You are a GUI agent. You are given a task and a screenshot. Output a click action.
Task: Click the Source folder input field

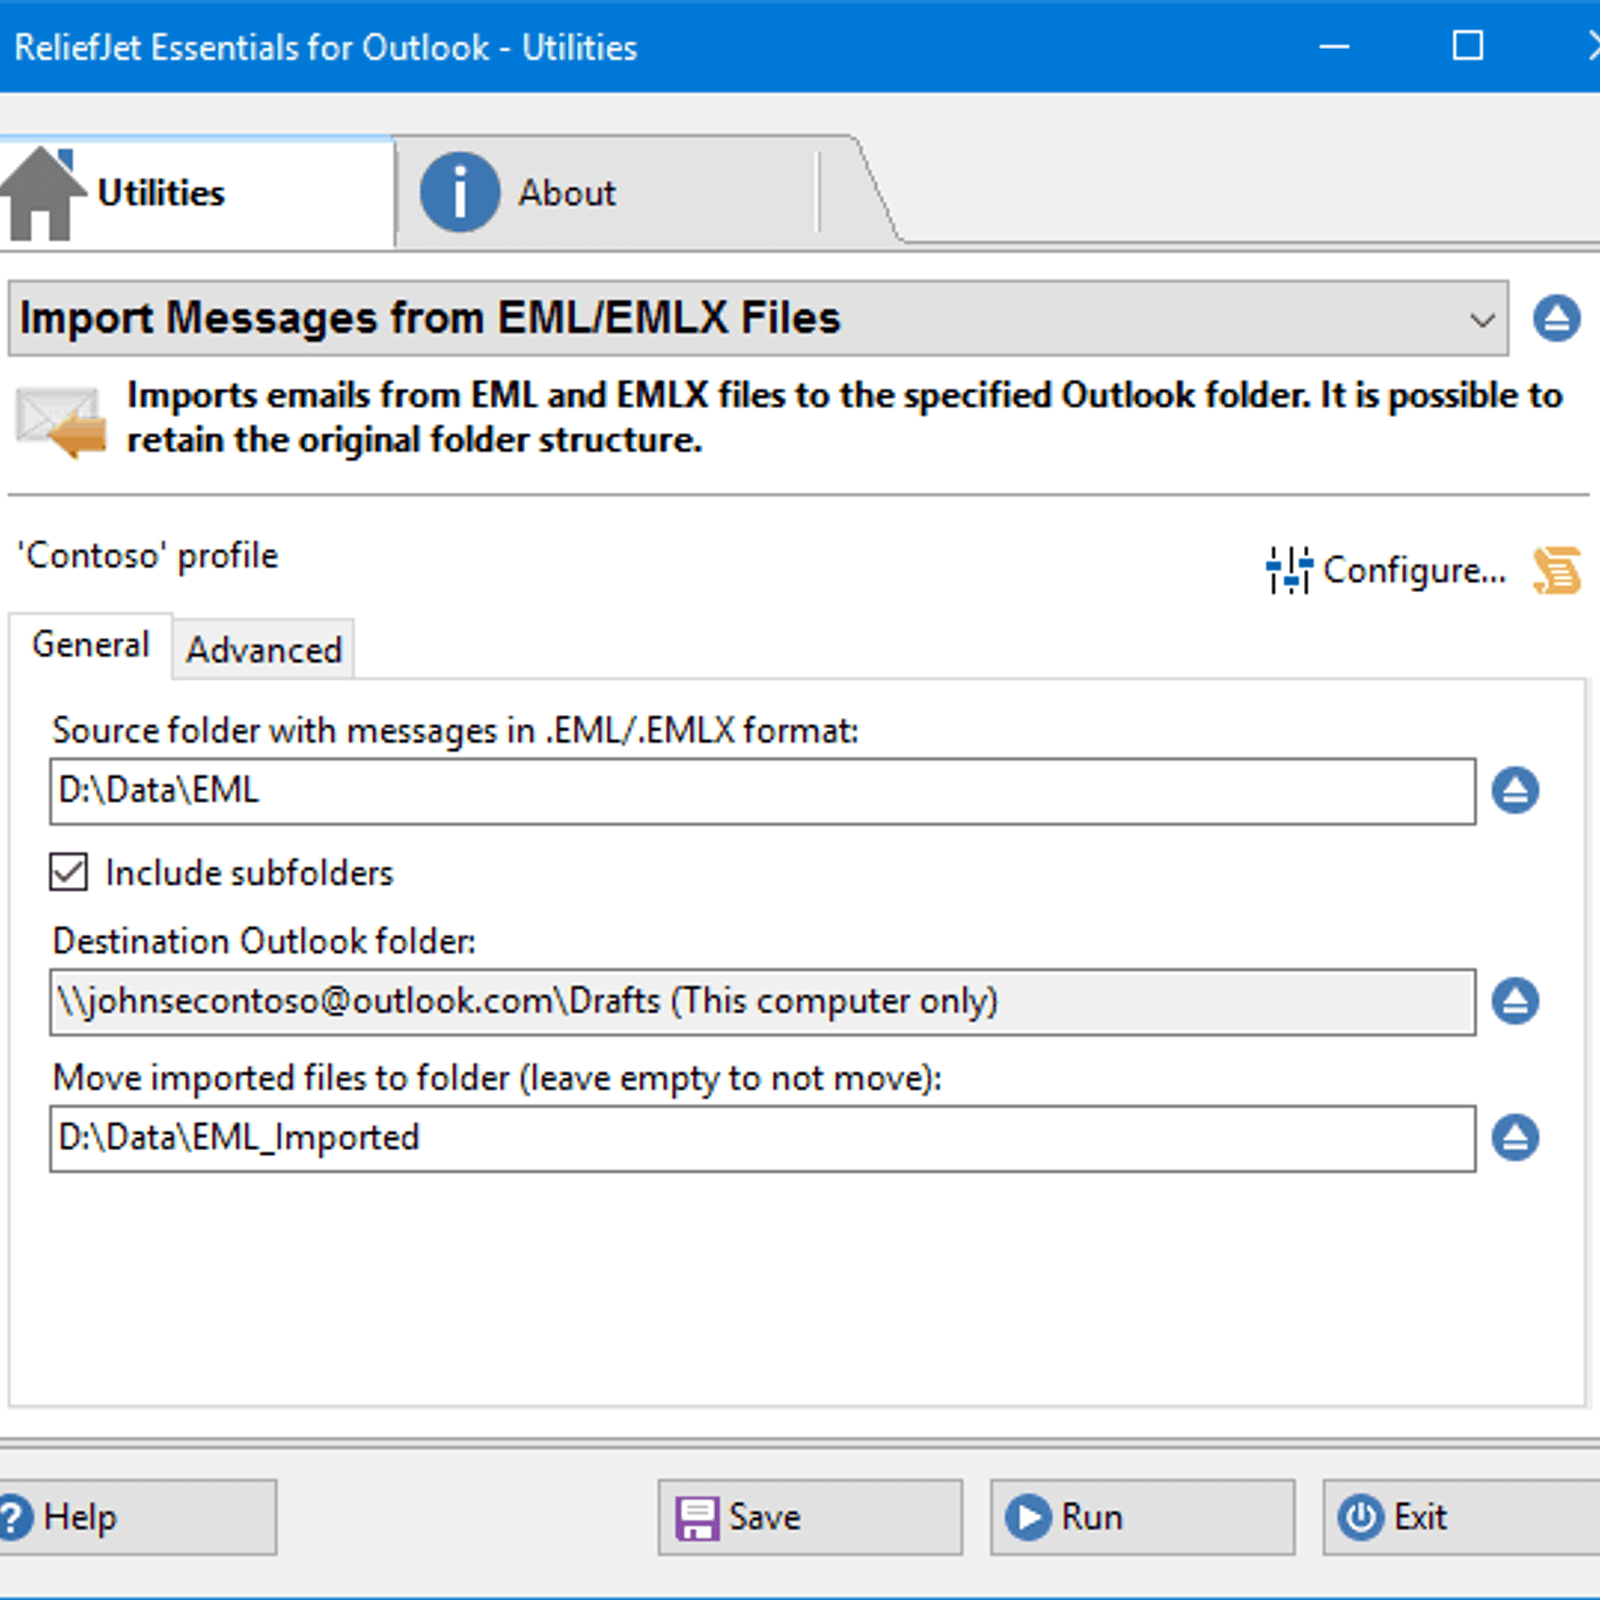tap(762, 791)
